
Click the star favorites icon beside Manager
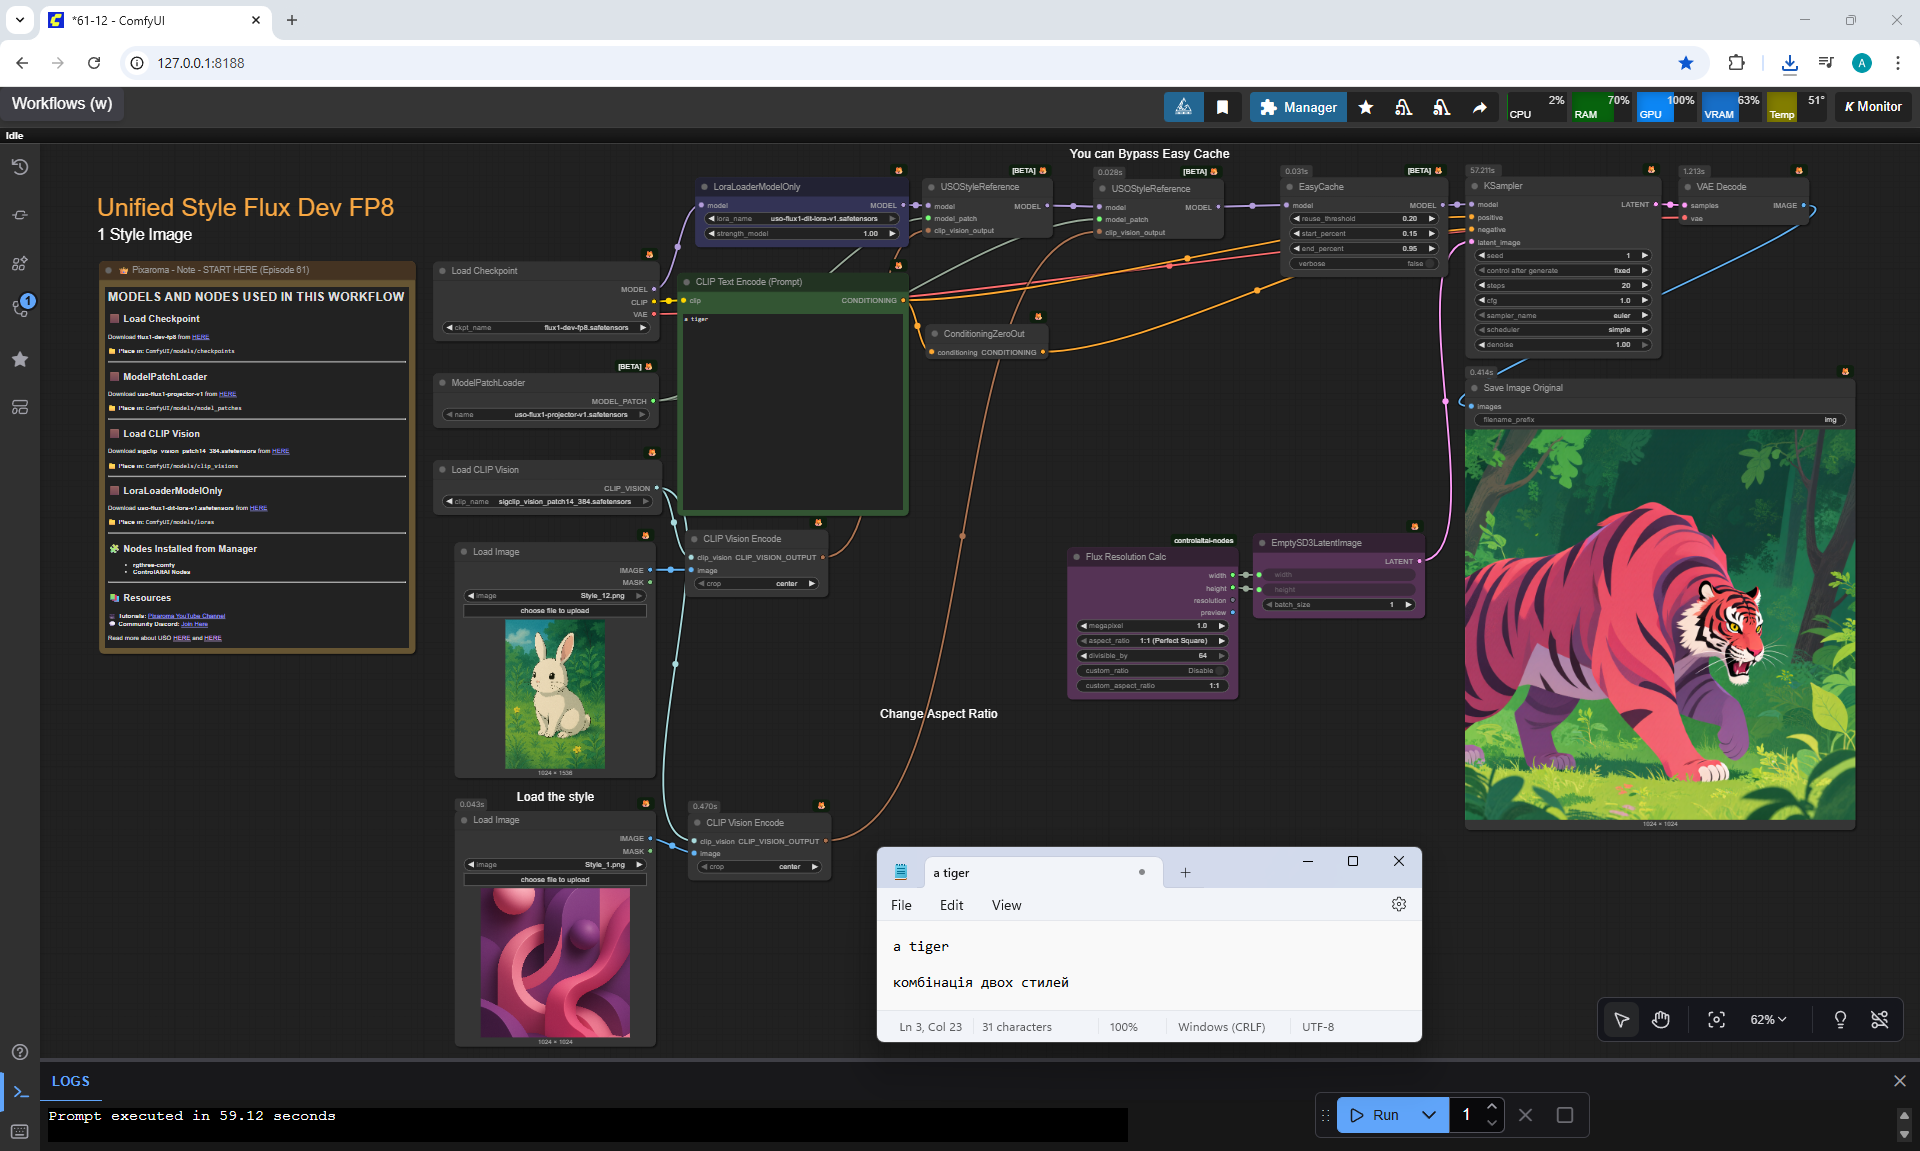pos(1366,107)
